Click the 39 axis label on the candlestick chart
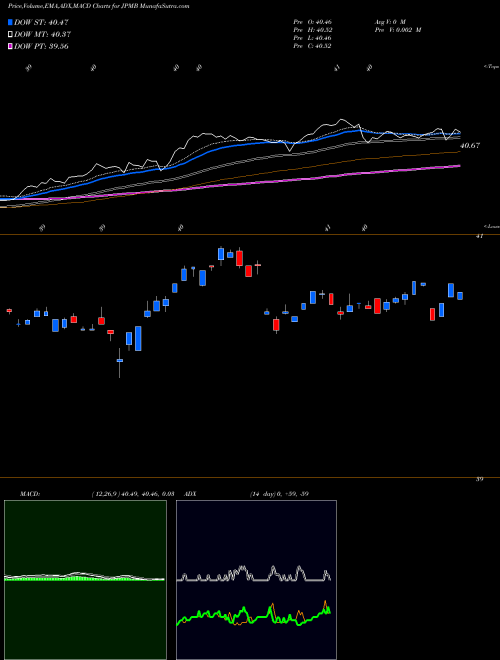Screen dimensions: 500x660 pos(479,479)
